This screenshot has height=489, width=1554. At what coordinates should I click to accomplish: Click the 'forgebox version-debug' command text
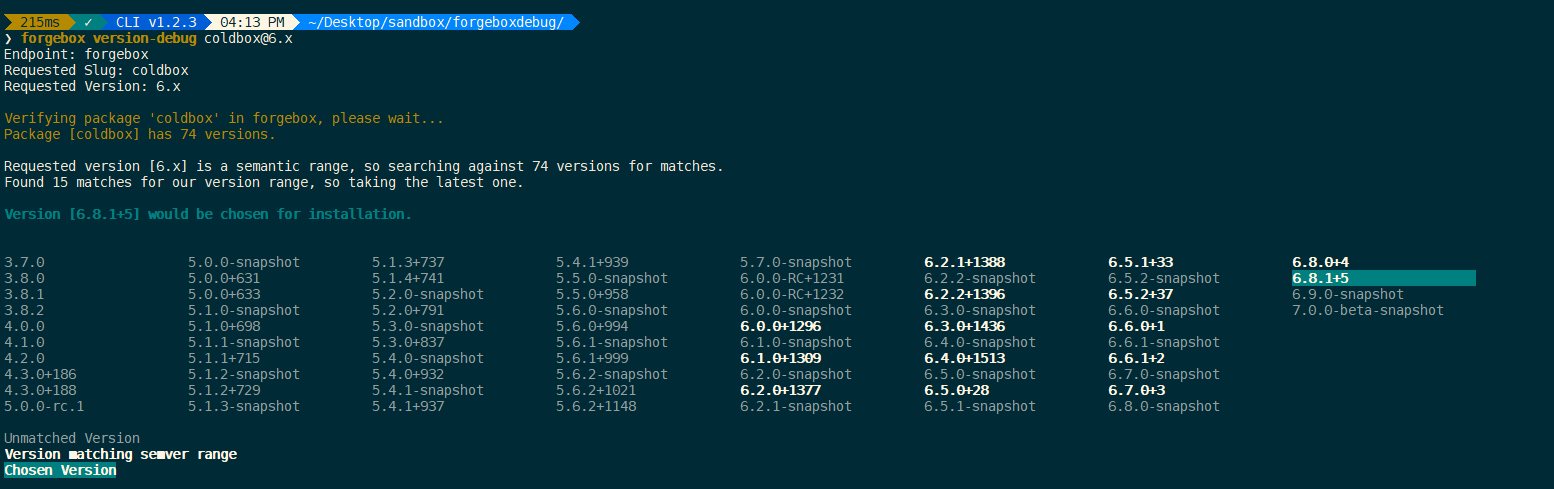point(109,38)
